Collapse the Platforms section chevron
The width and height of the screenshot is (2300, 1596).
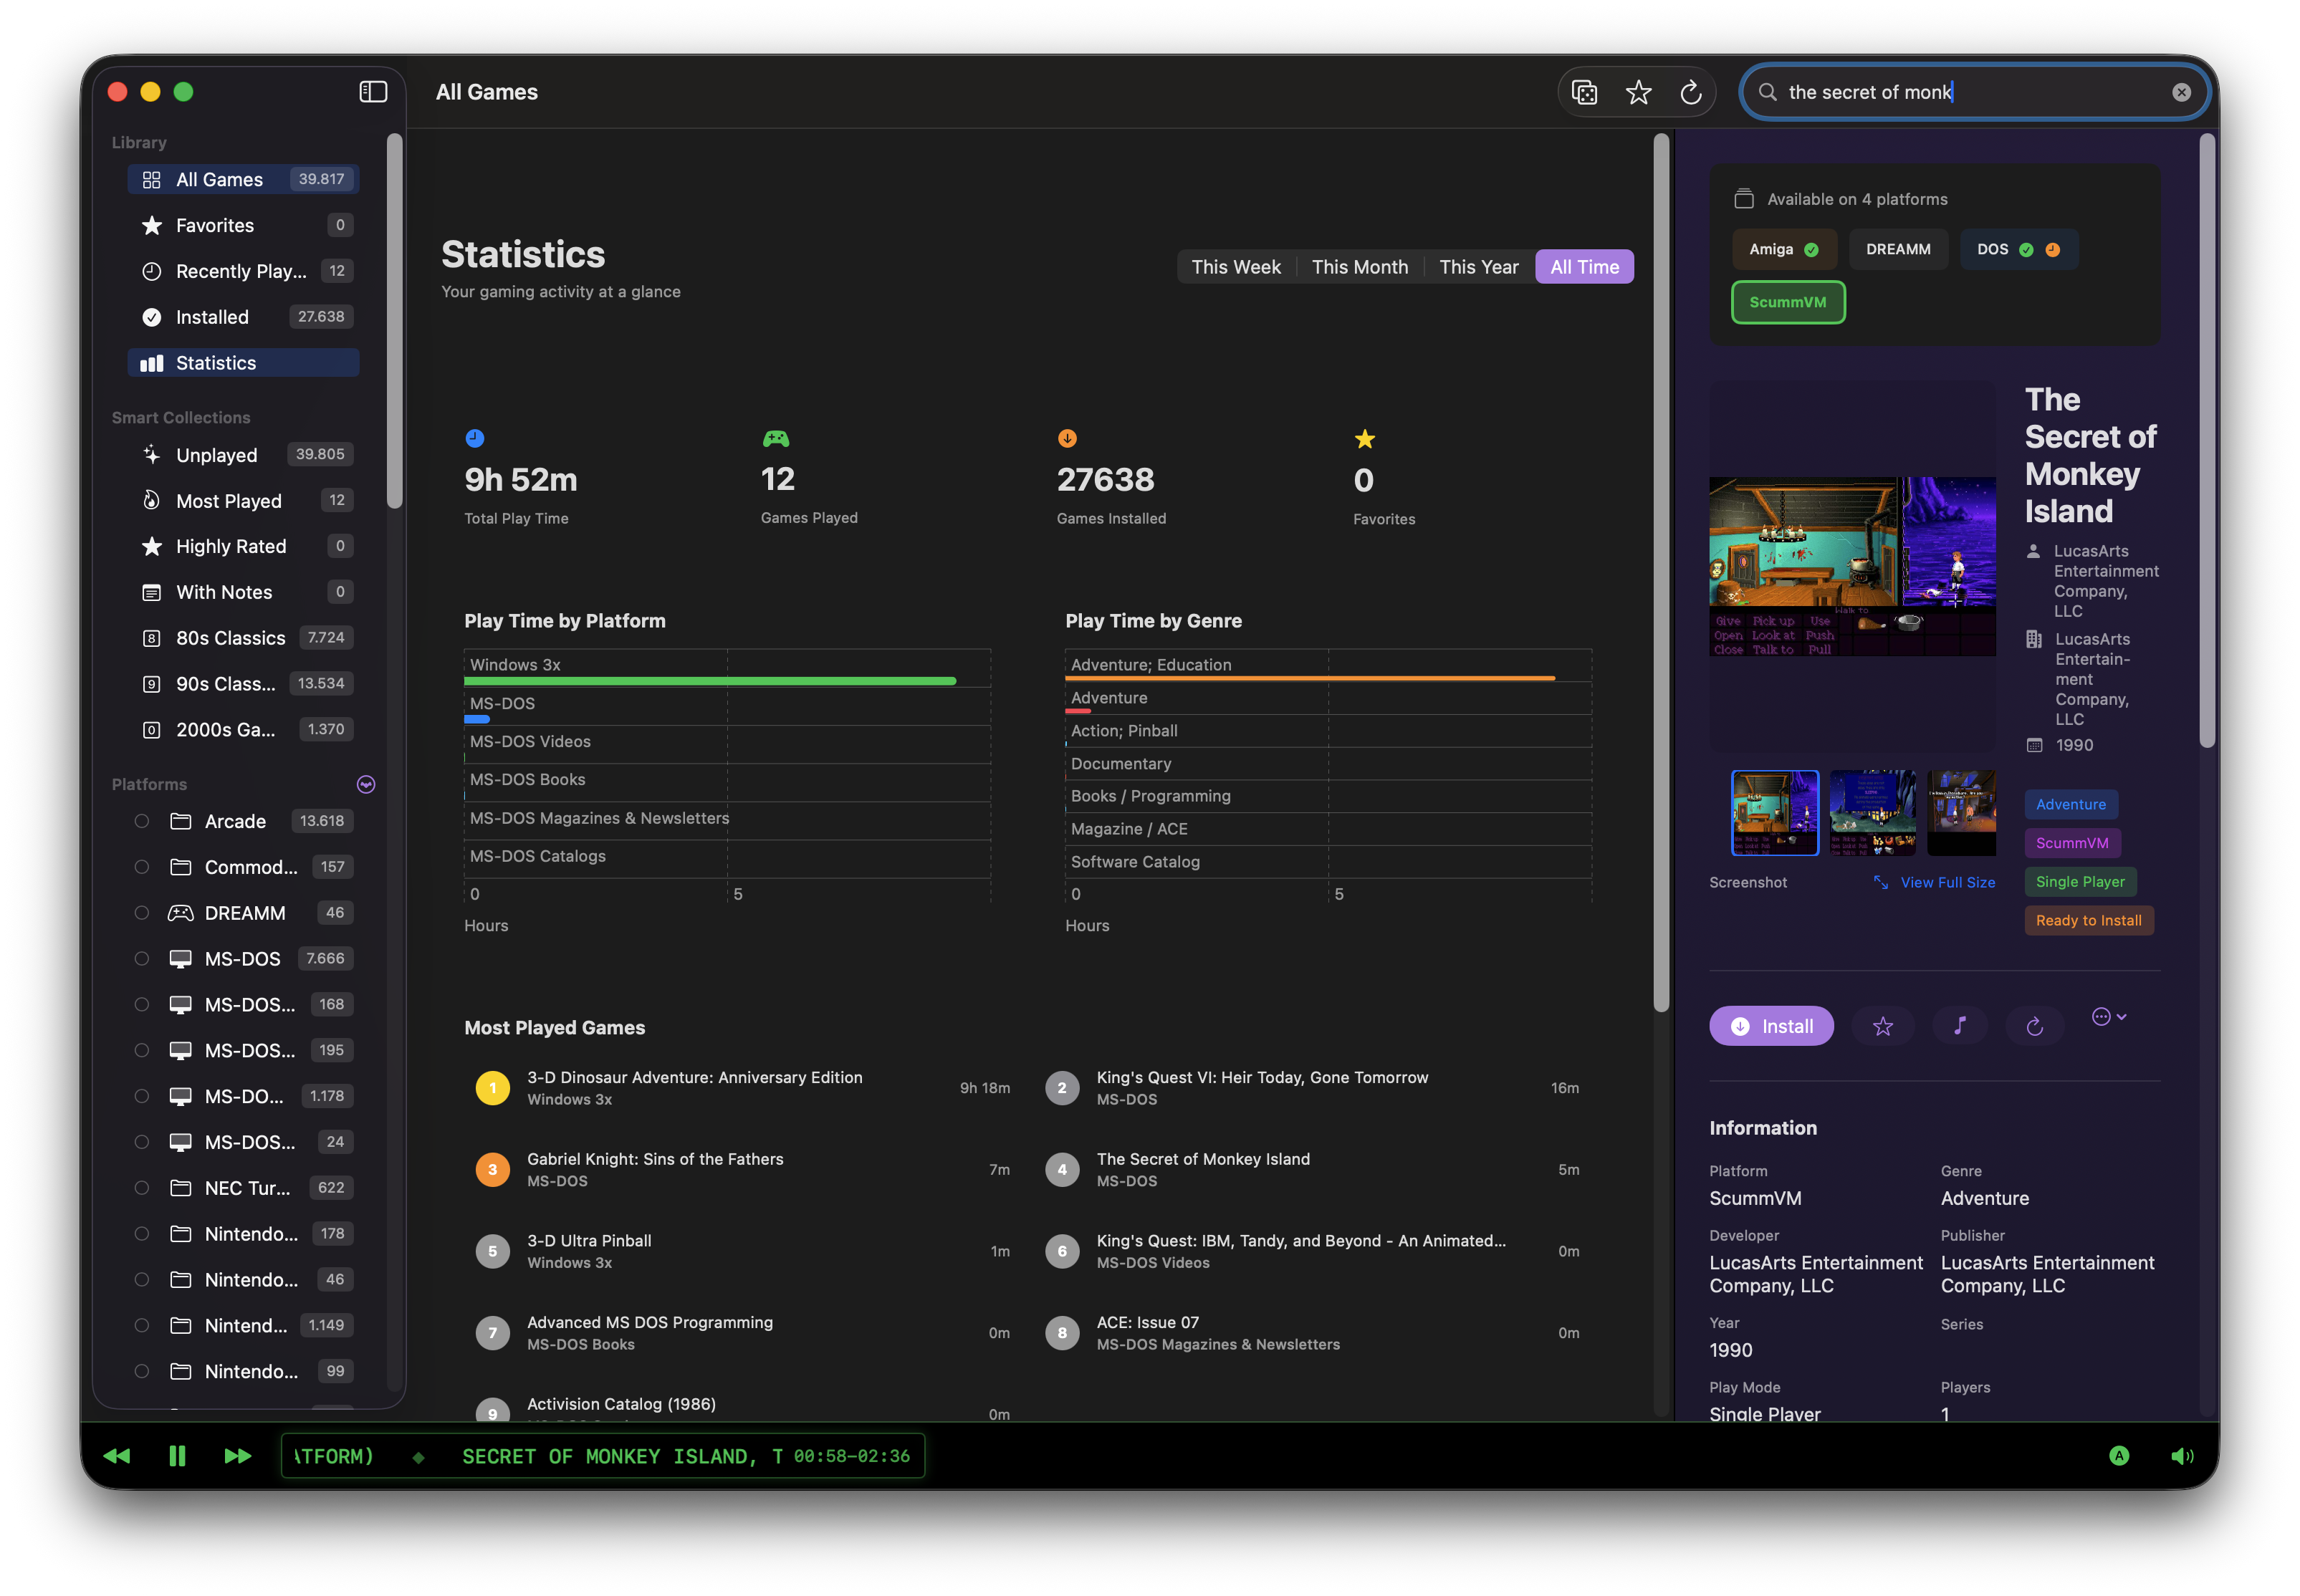click(x=365, y=784)
